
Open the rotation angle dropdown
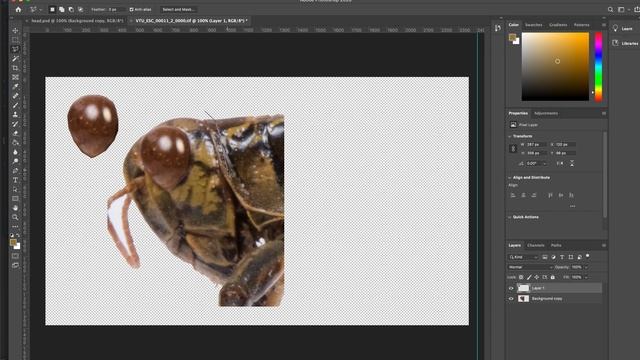(x=544, y=164)
